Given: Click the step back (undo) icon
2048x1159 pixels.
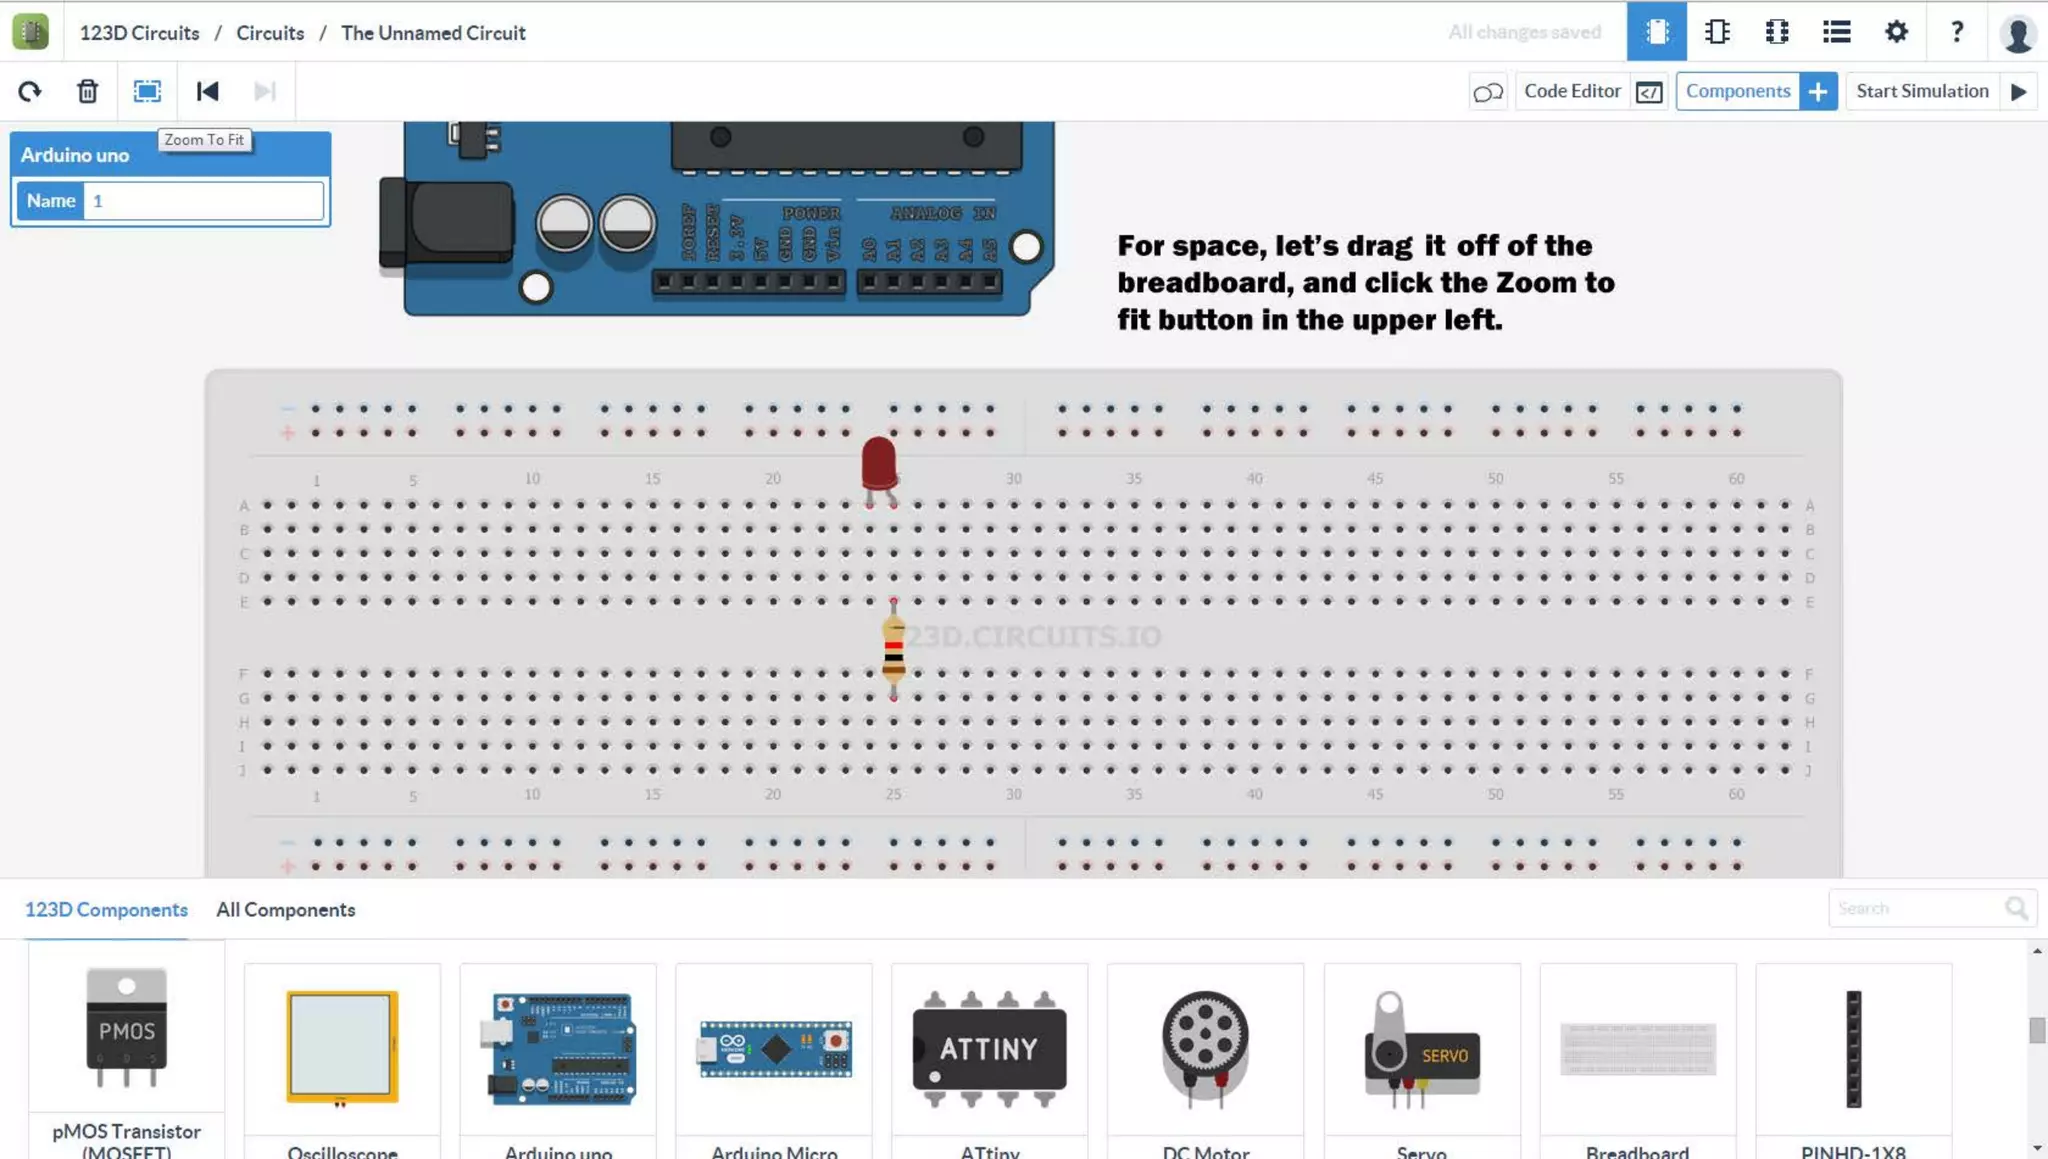Looking at the screenshot, I should tap(207, 91).
